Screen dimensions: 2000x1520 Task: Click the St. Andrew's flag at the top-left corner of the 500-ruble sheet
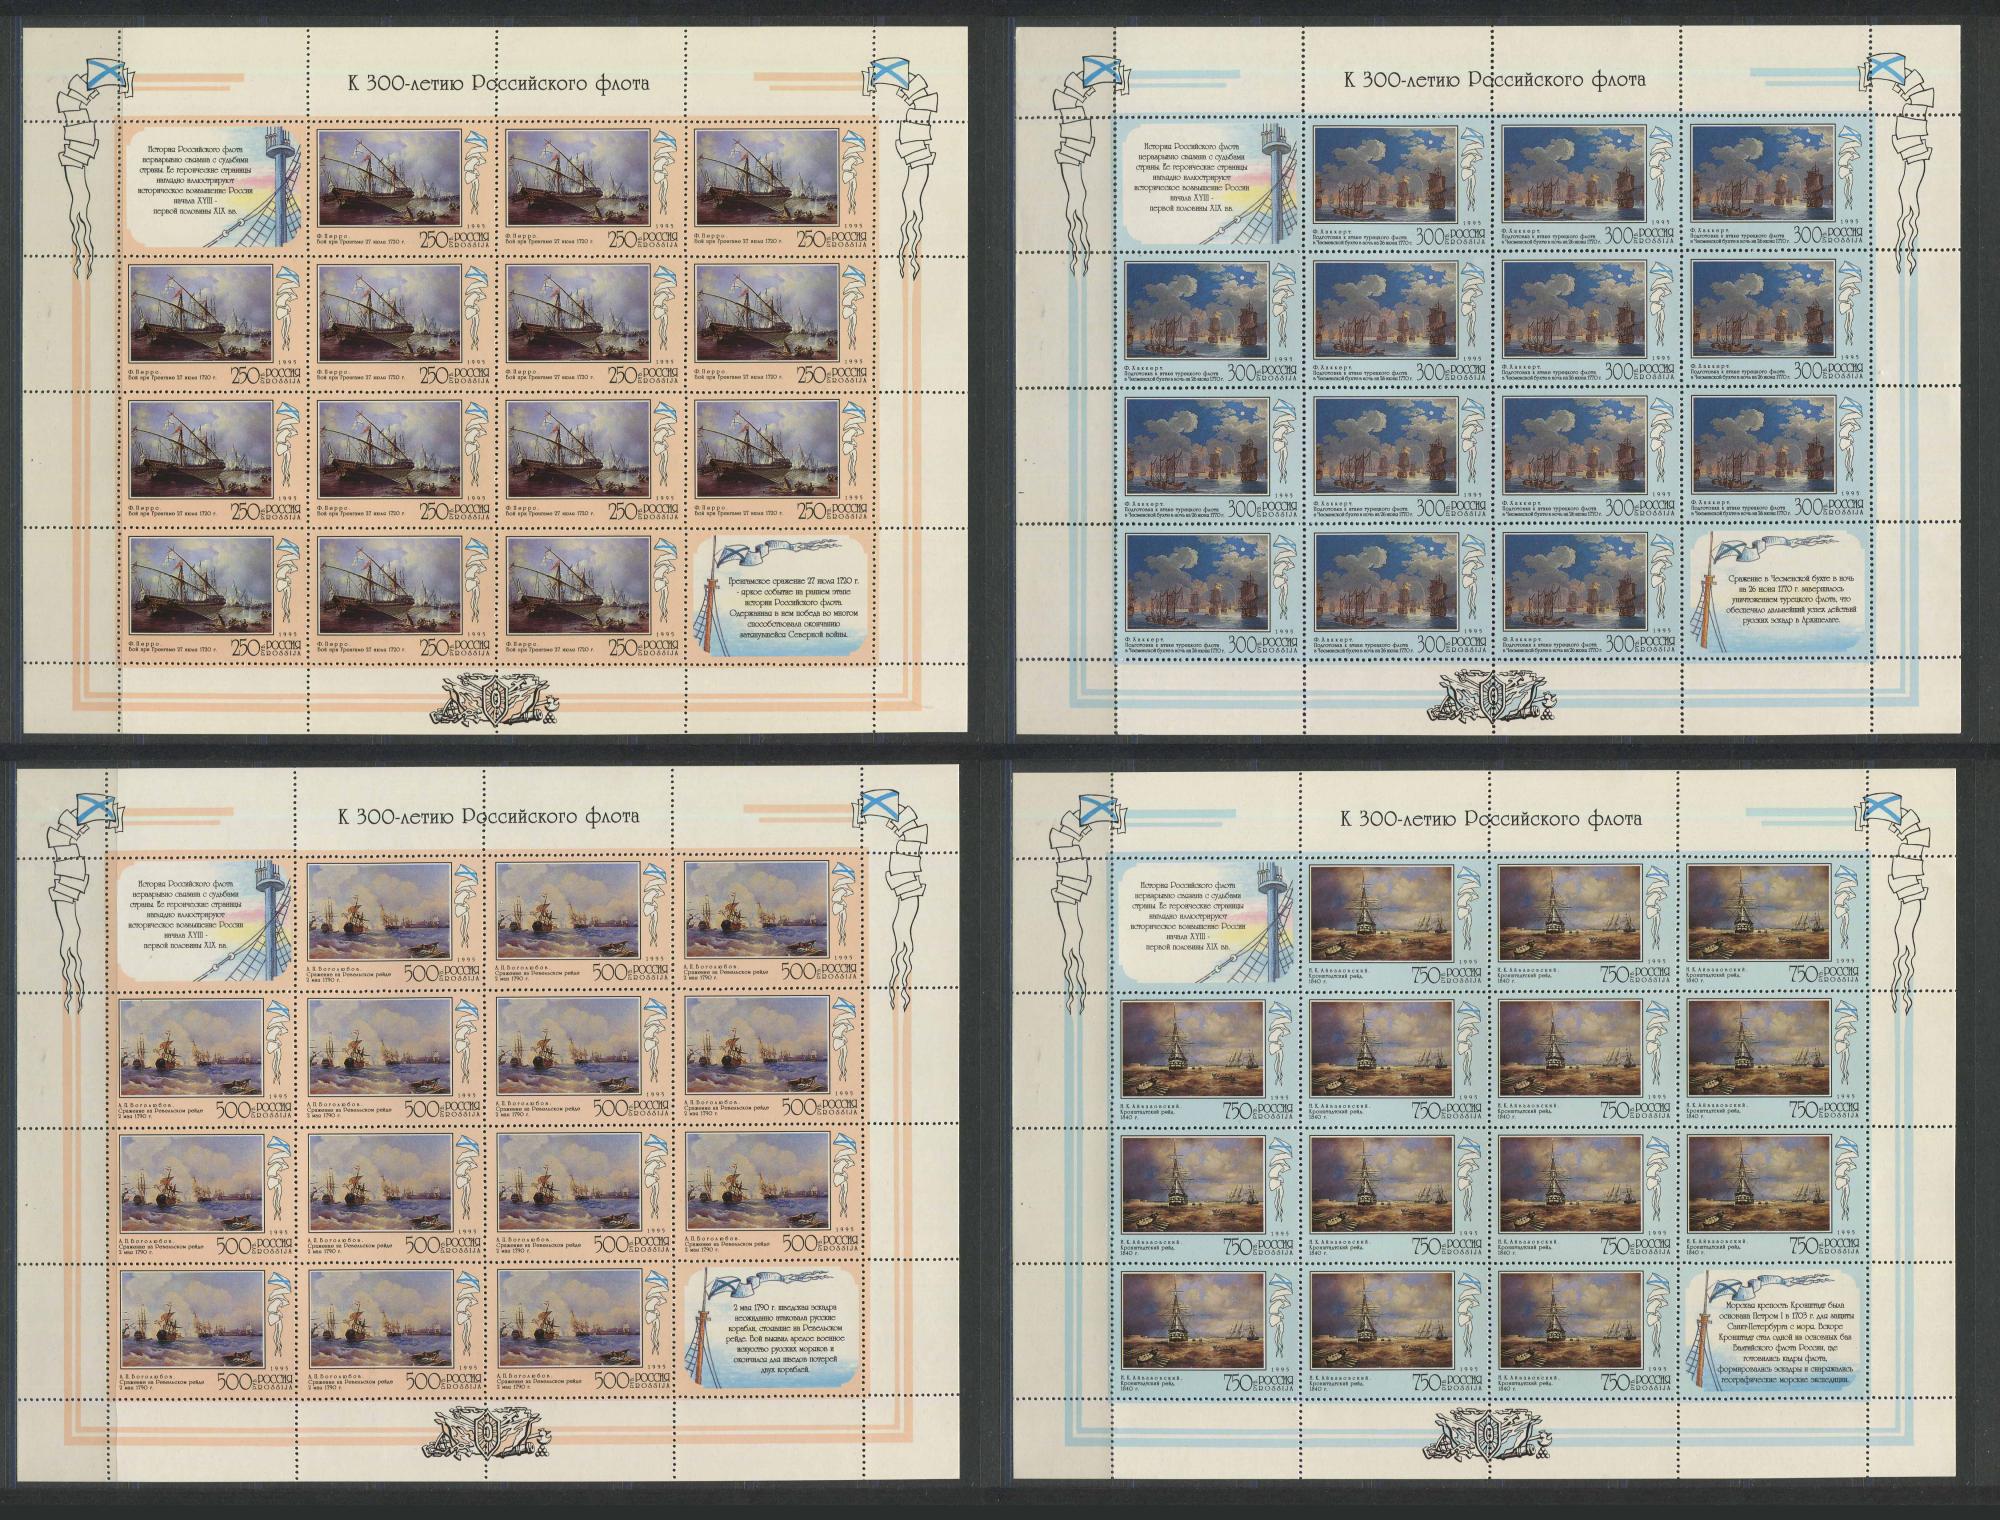[95, 810]
